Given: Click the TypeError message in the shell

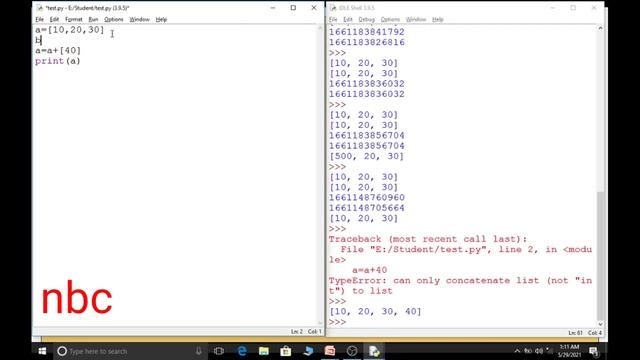Looking at the screenshot, I should pyautogui.click(x=460, y=286).
